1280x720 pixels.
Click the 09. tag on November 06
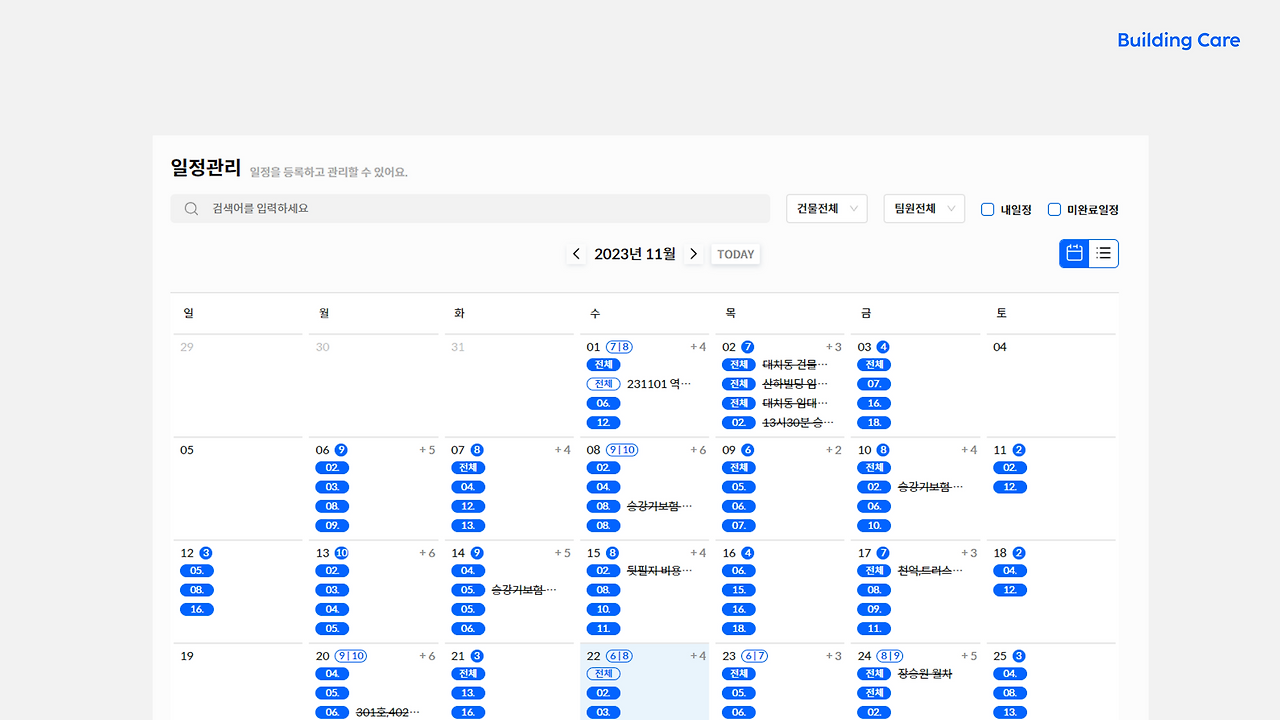pos(332,525)
